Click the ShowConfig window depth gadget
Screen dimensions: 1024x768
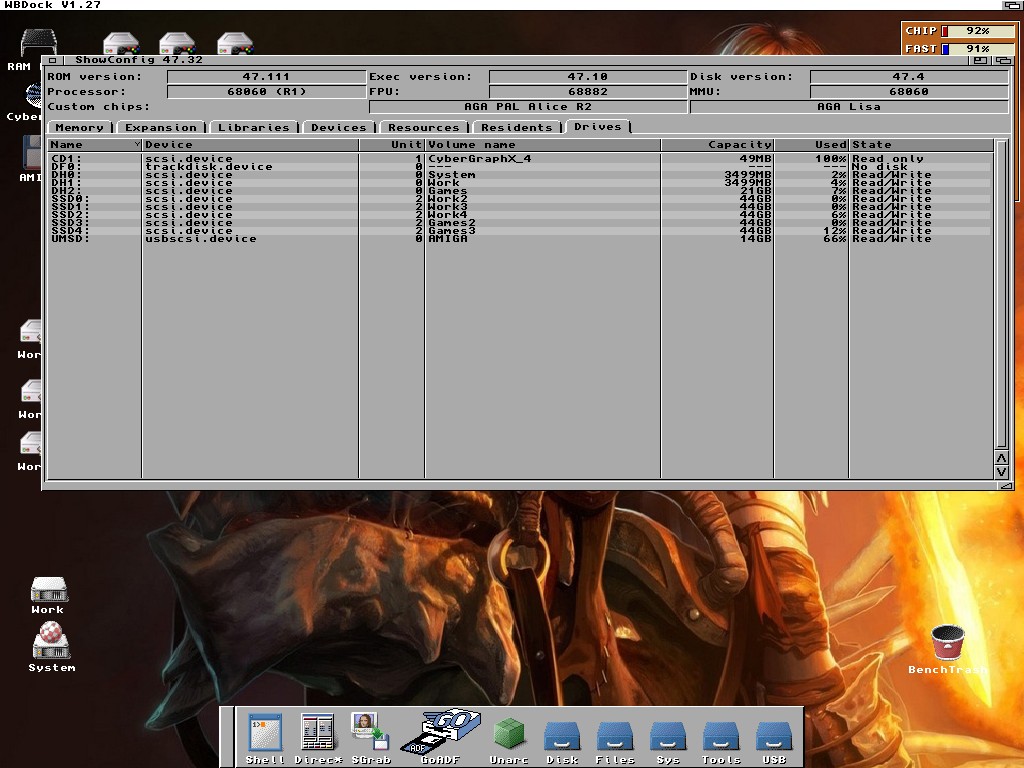pyautogui.click(x=1004, y=60)
